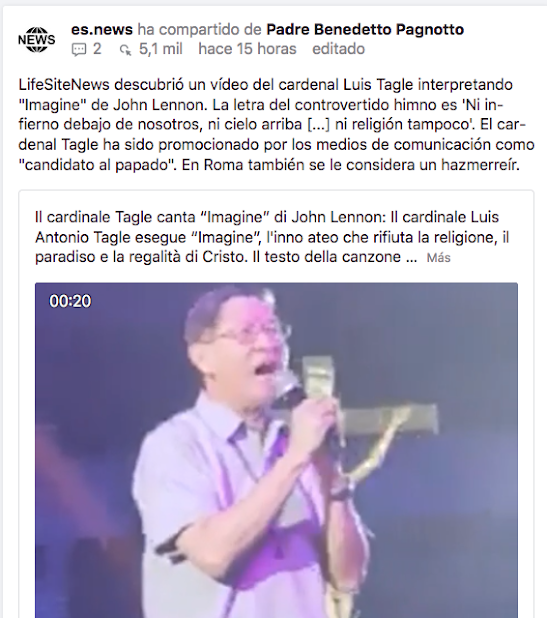Open Padre Benedetto Pagnotto's profile
Screen dimensions: 547x618
point(365,29)
